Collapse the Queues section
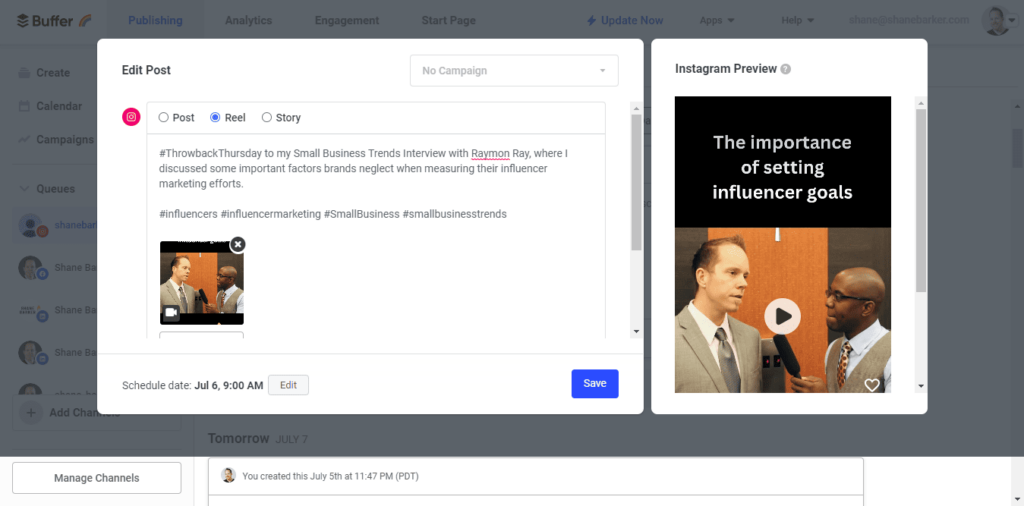1024x506 pixels. [x=24, y=189]
